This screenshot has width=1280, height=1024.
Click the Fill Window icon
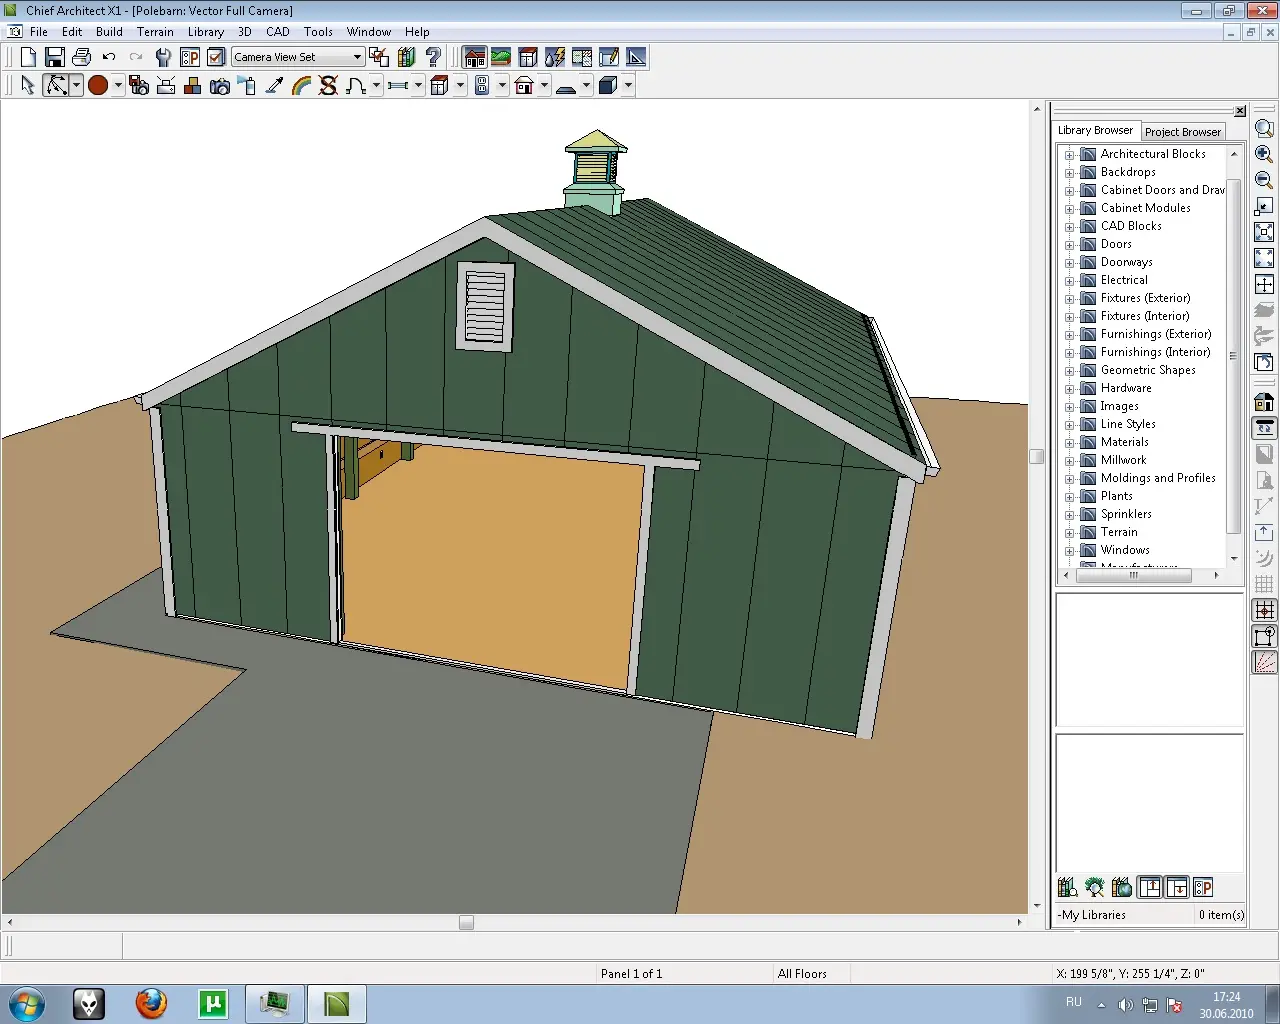[x=1264, y=232]
